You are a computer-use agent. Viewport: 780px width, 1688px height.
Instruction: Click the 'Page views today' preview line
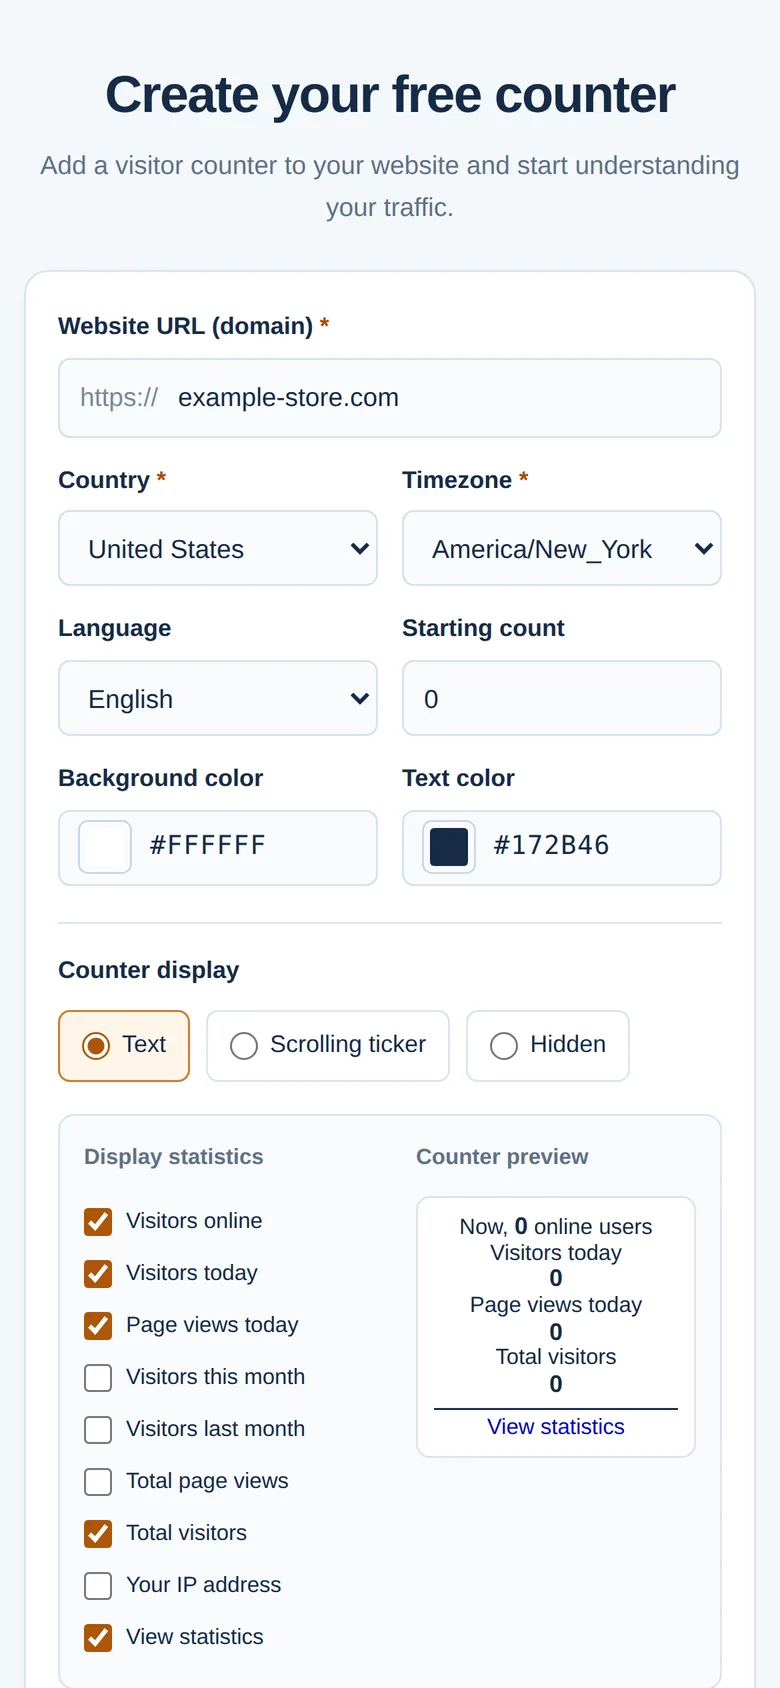[x=556, y=1305]
